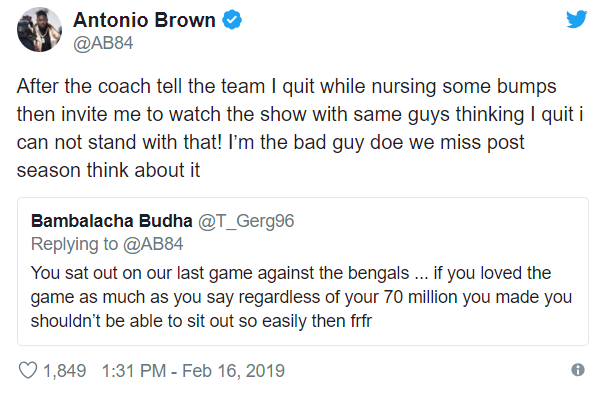This screenshot has height=394, width=600.
Task: Click the main tweet text about the coach
Action: click(x=300, y=128)
